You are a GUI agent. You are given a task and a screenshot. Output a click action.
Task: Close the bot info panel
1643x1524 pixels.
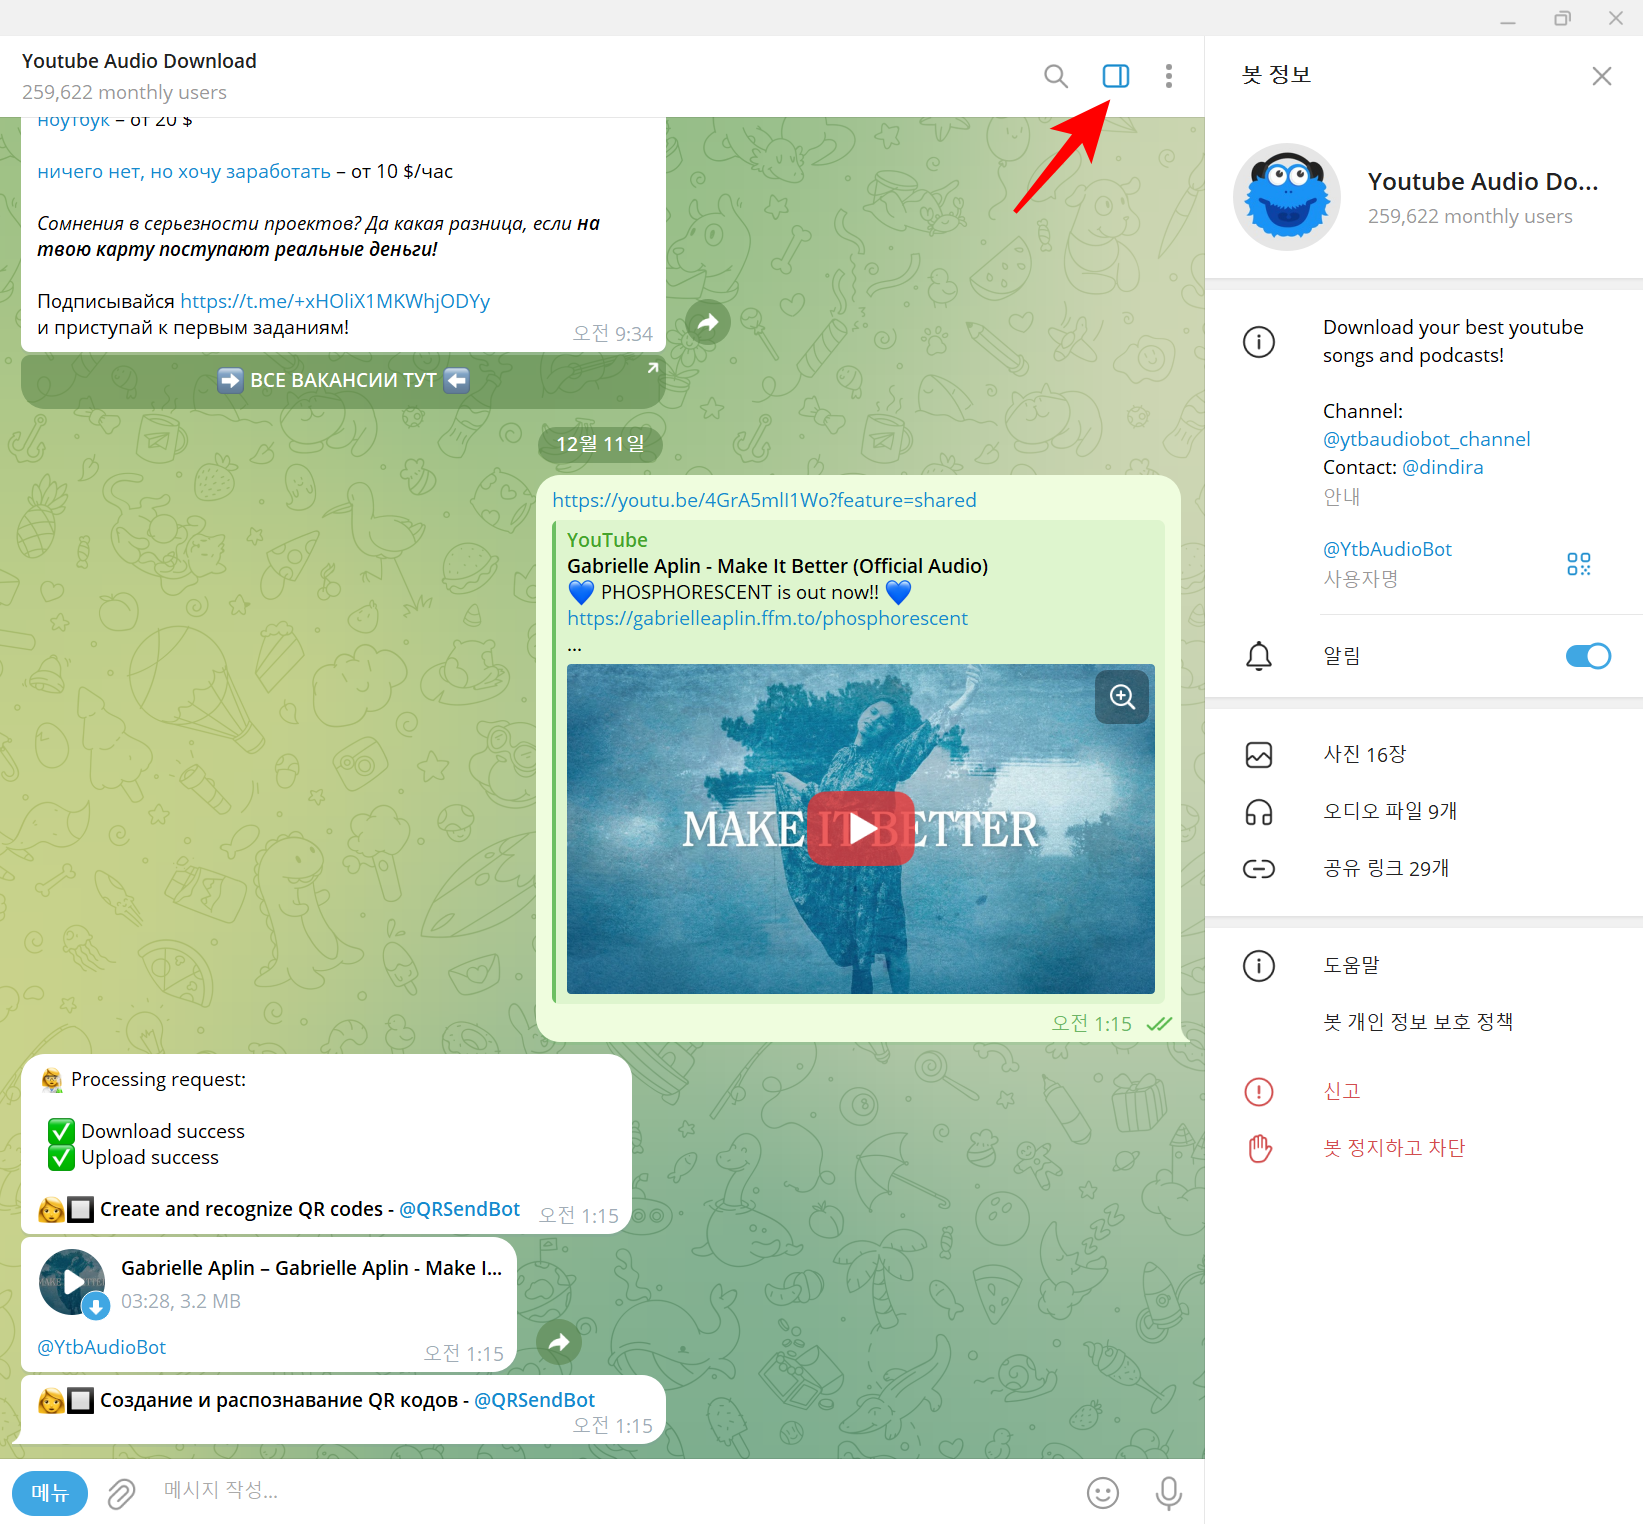point(1601,76)
